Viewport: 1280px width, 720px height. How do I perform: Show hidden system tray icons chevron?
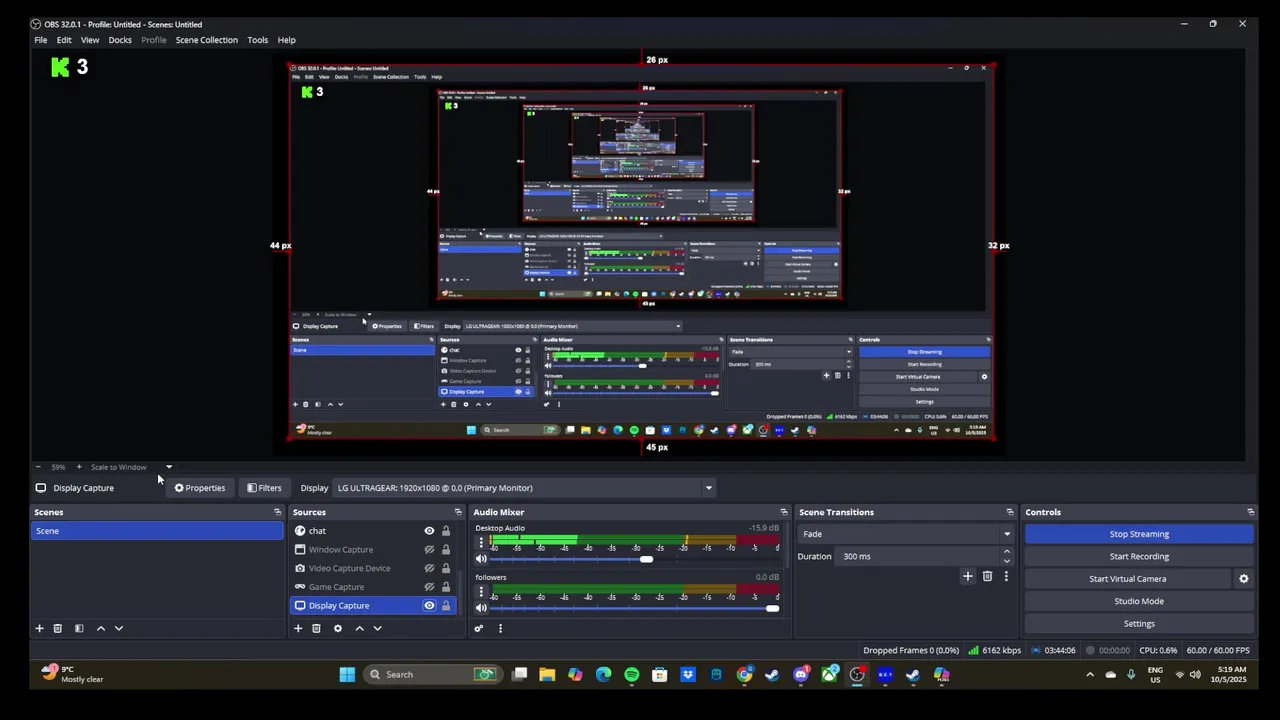[x=1090, y=675]
